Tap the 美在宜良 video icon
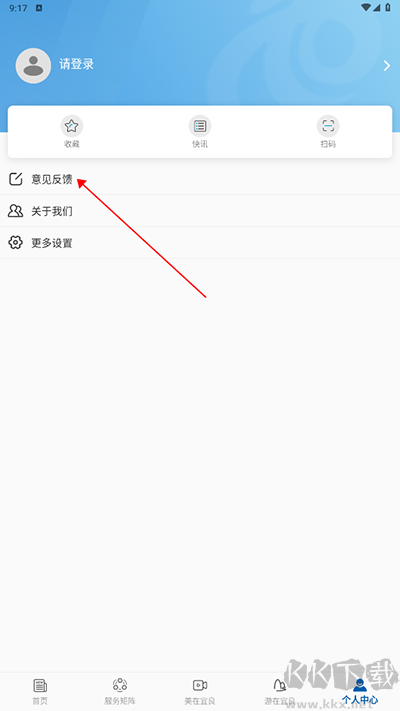The height and width of the screenshot is (711, 400). click(200, 685)
